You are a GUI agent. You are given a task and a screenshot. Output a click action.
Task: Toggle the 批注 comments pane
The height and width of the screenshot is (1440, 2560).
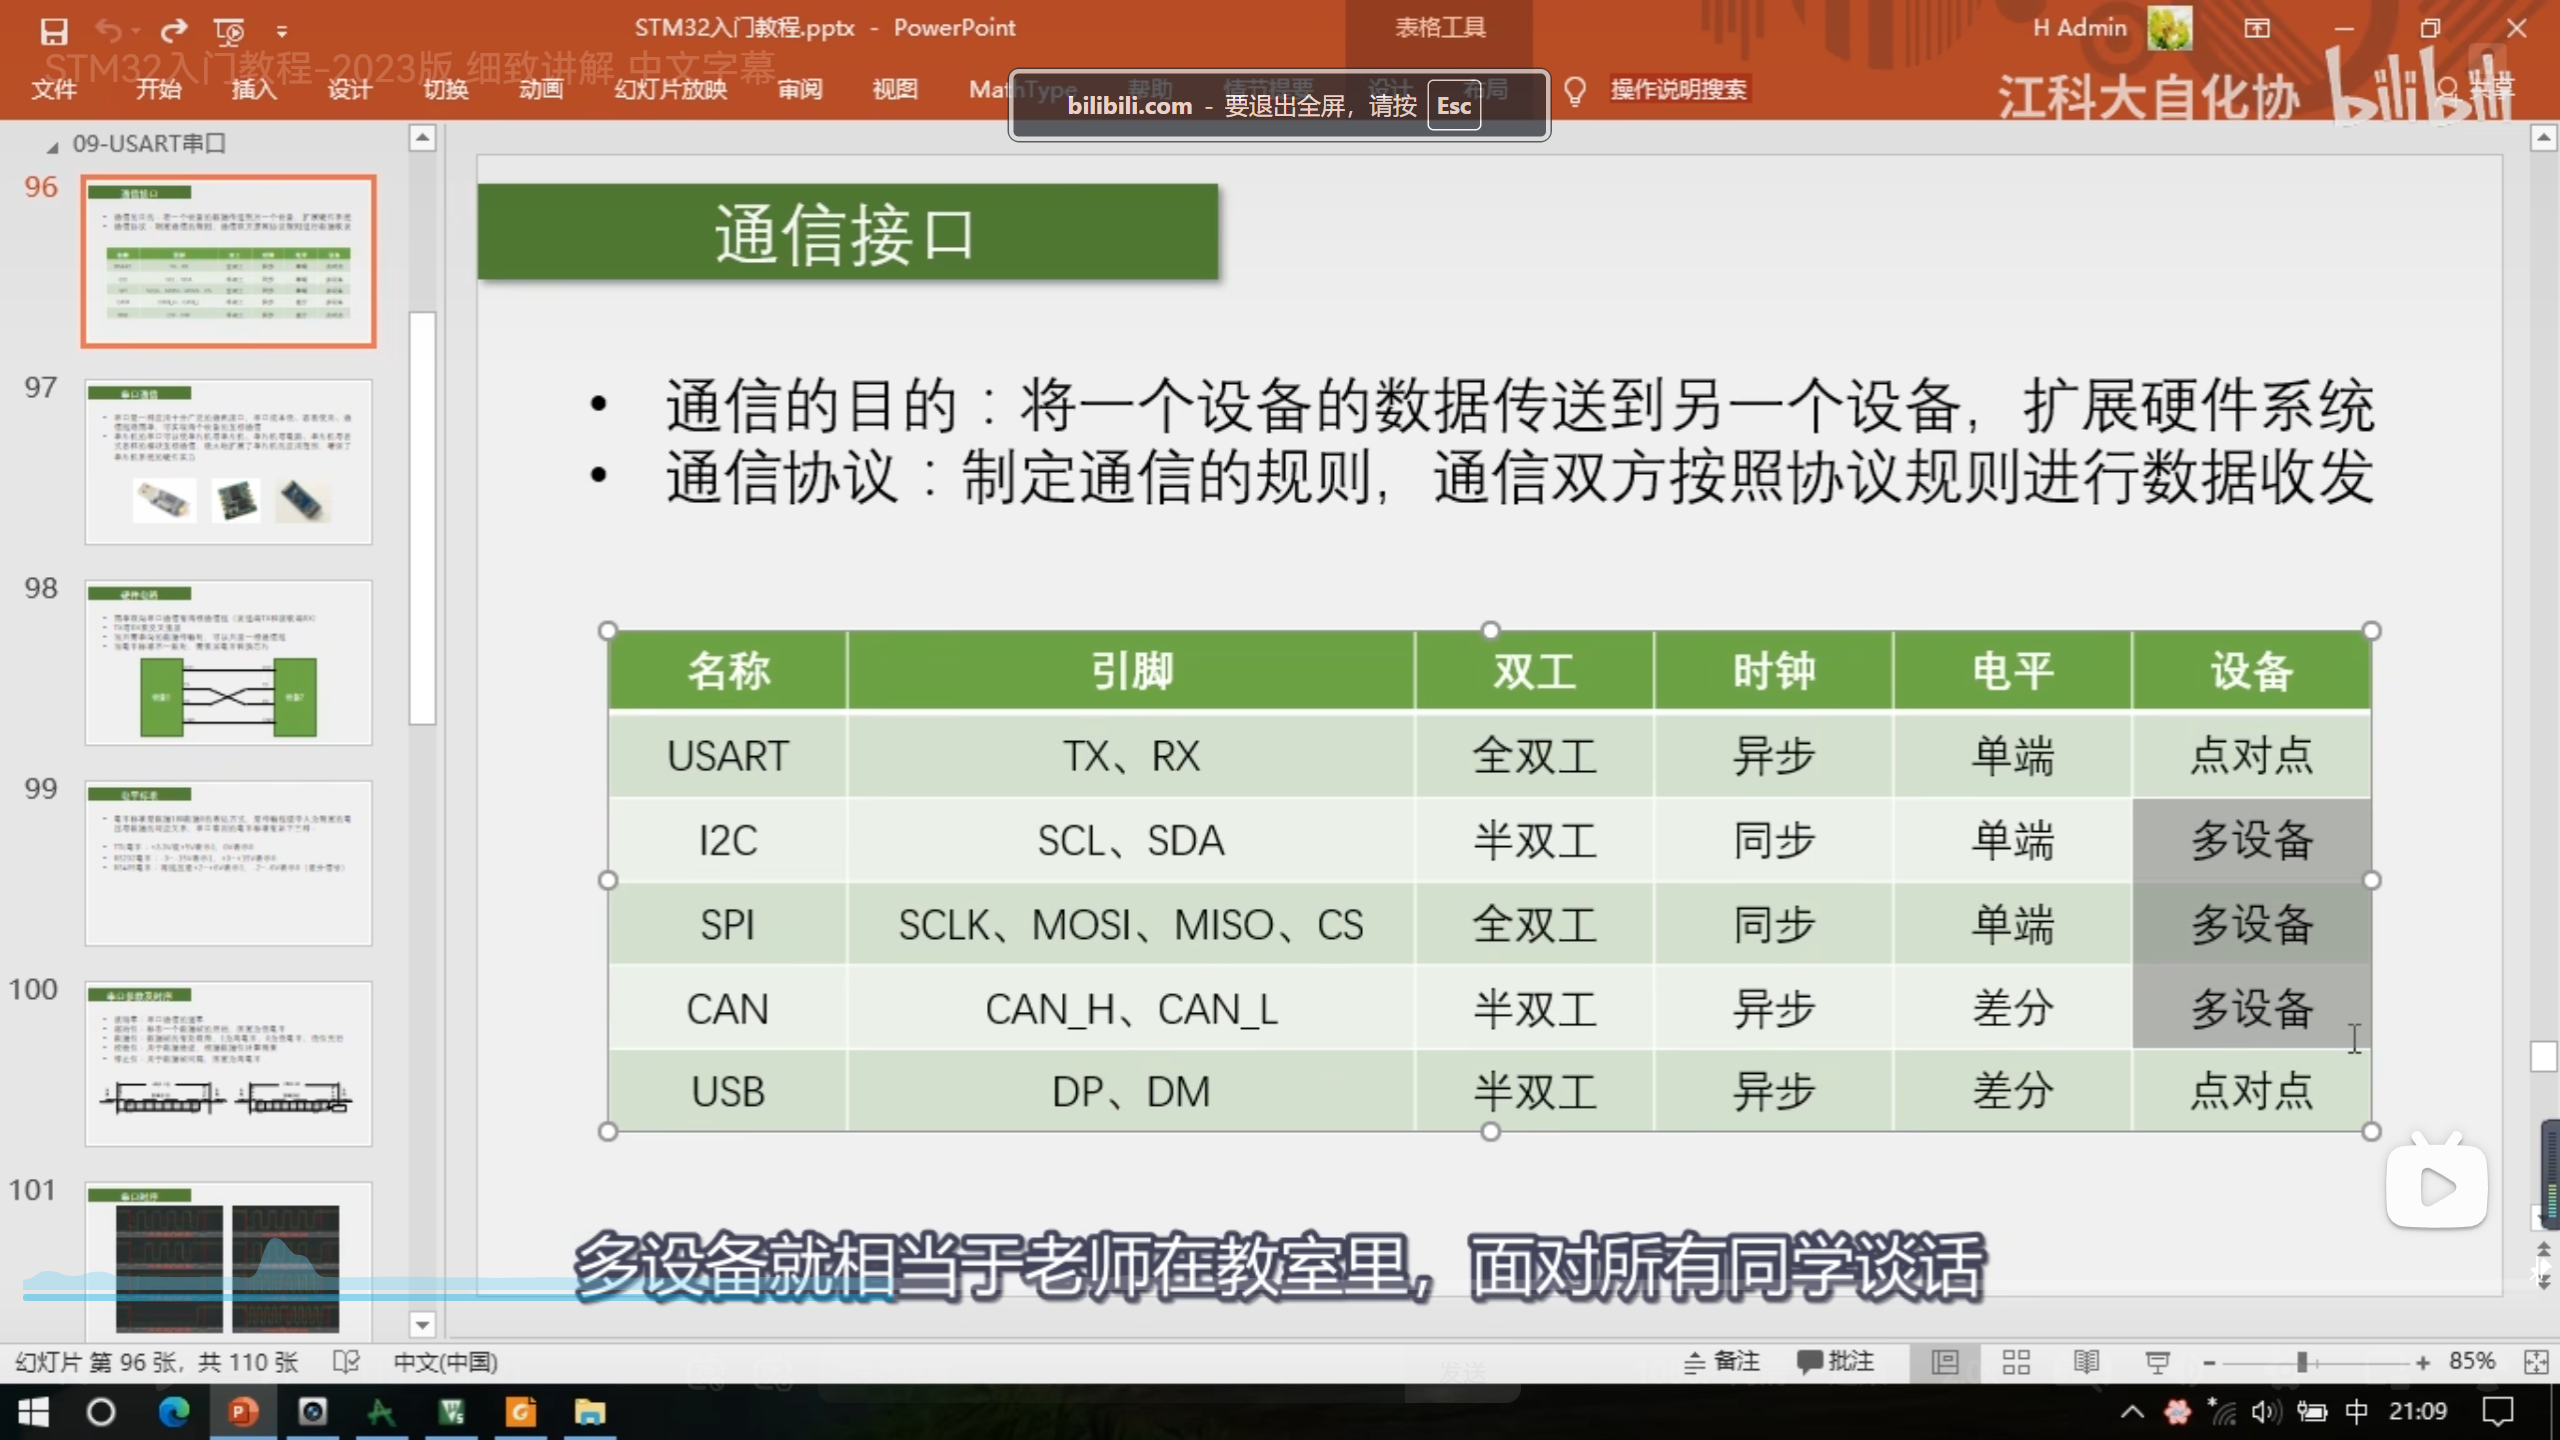[x=1836, y=1361]
